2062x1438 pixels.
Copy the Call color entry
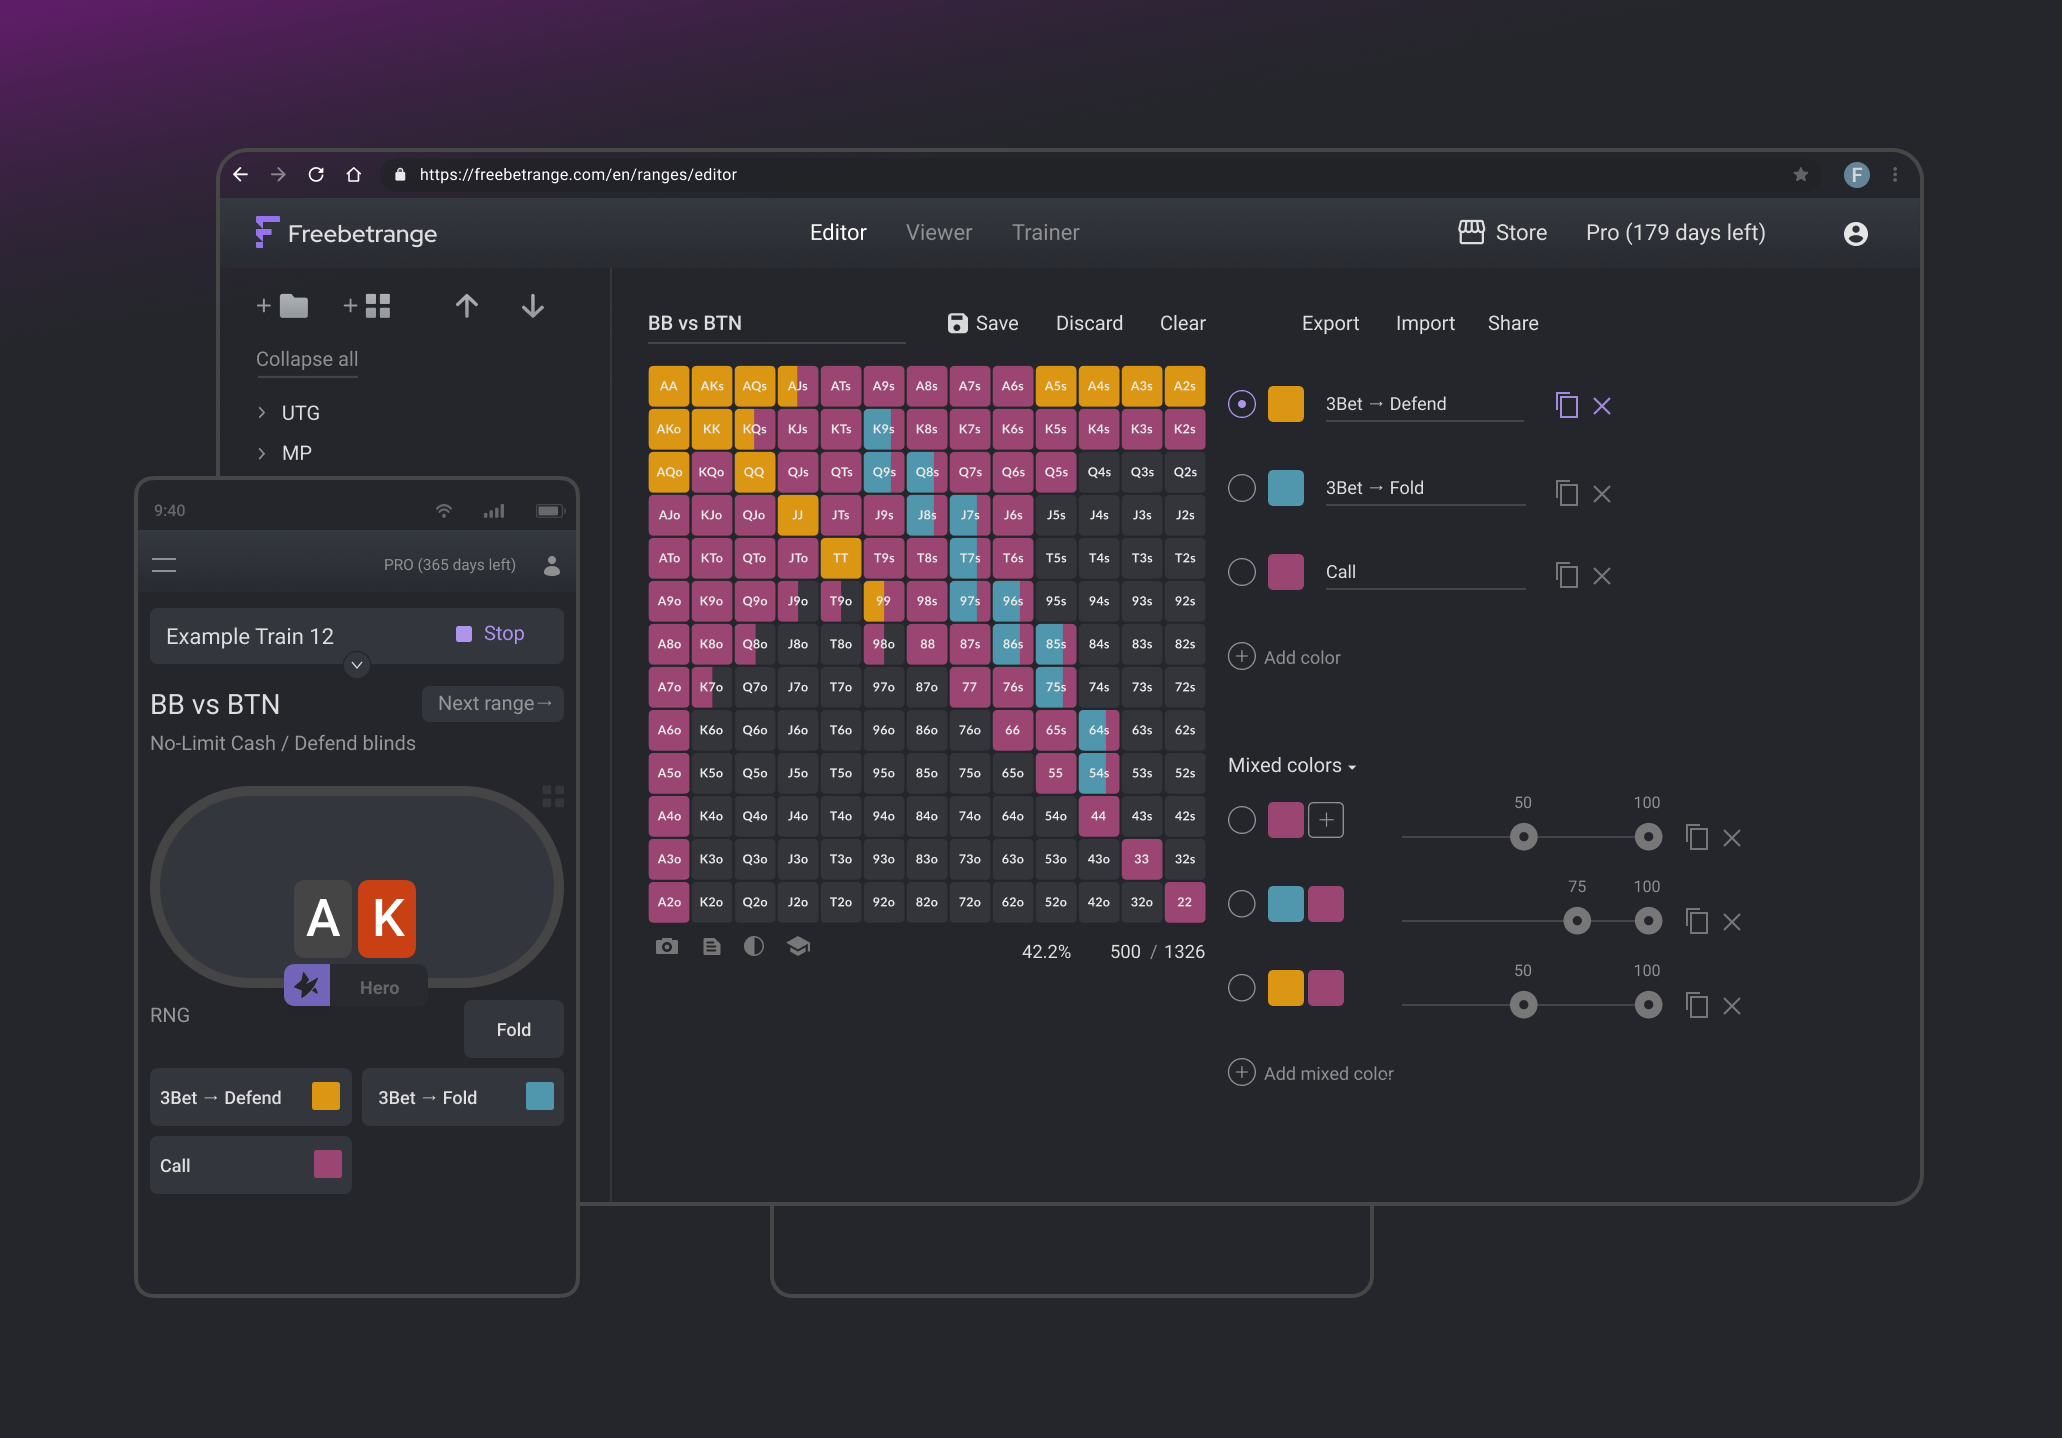[x=1567, y=575]
